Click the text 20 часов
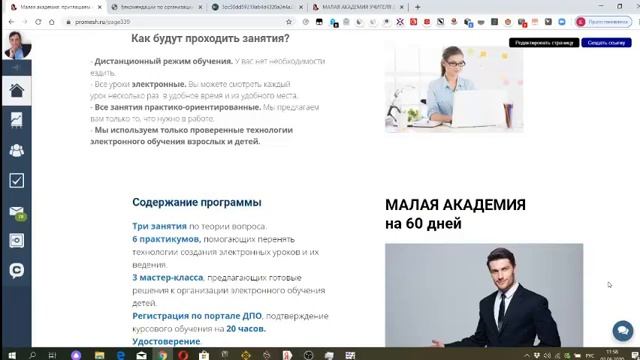 click(x=246, y=329)
